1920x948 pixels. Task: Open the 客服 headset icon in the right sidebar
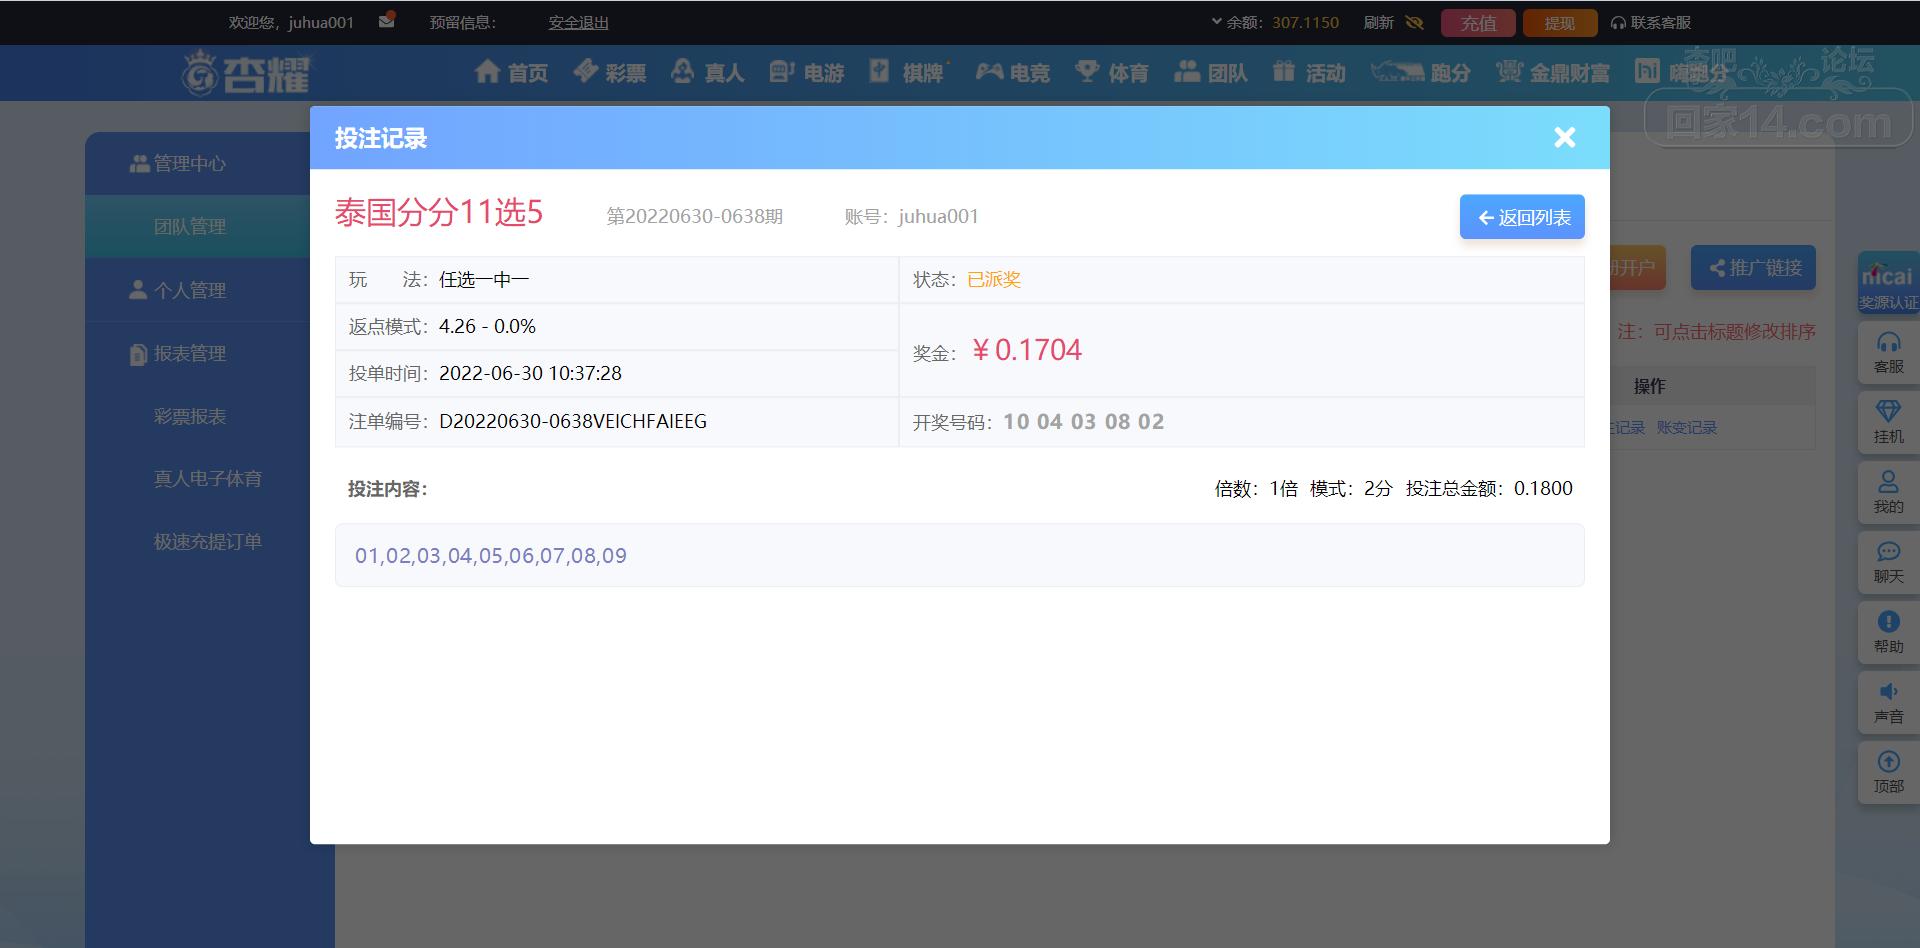coord(1888,343)
